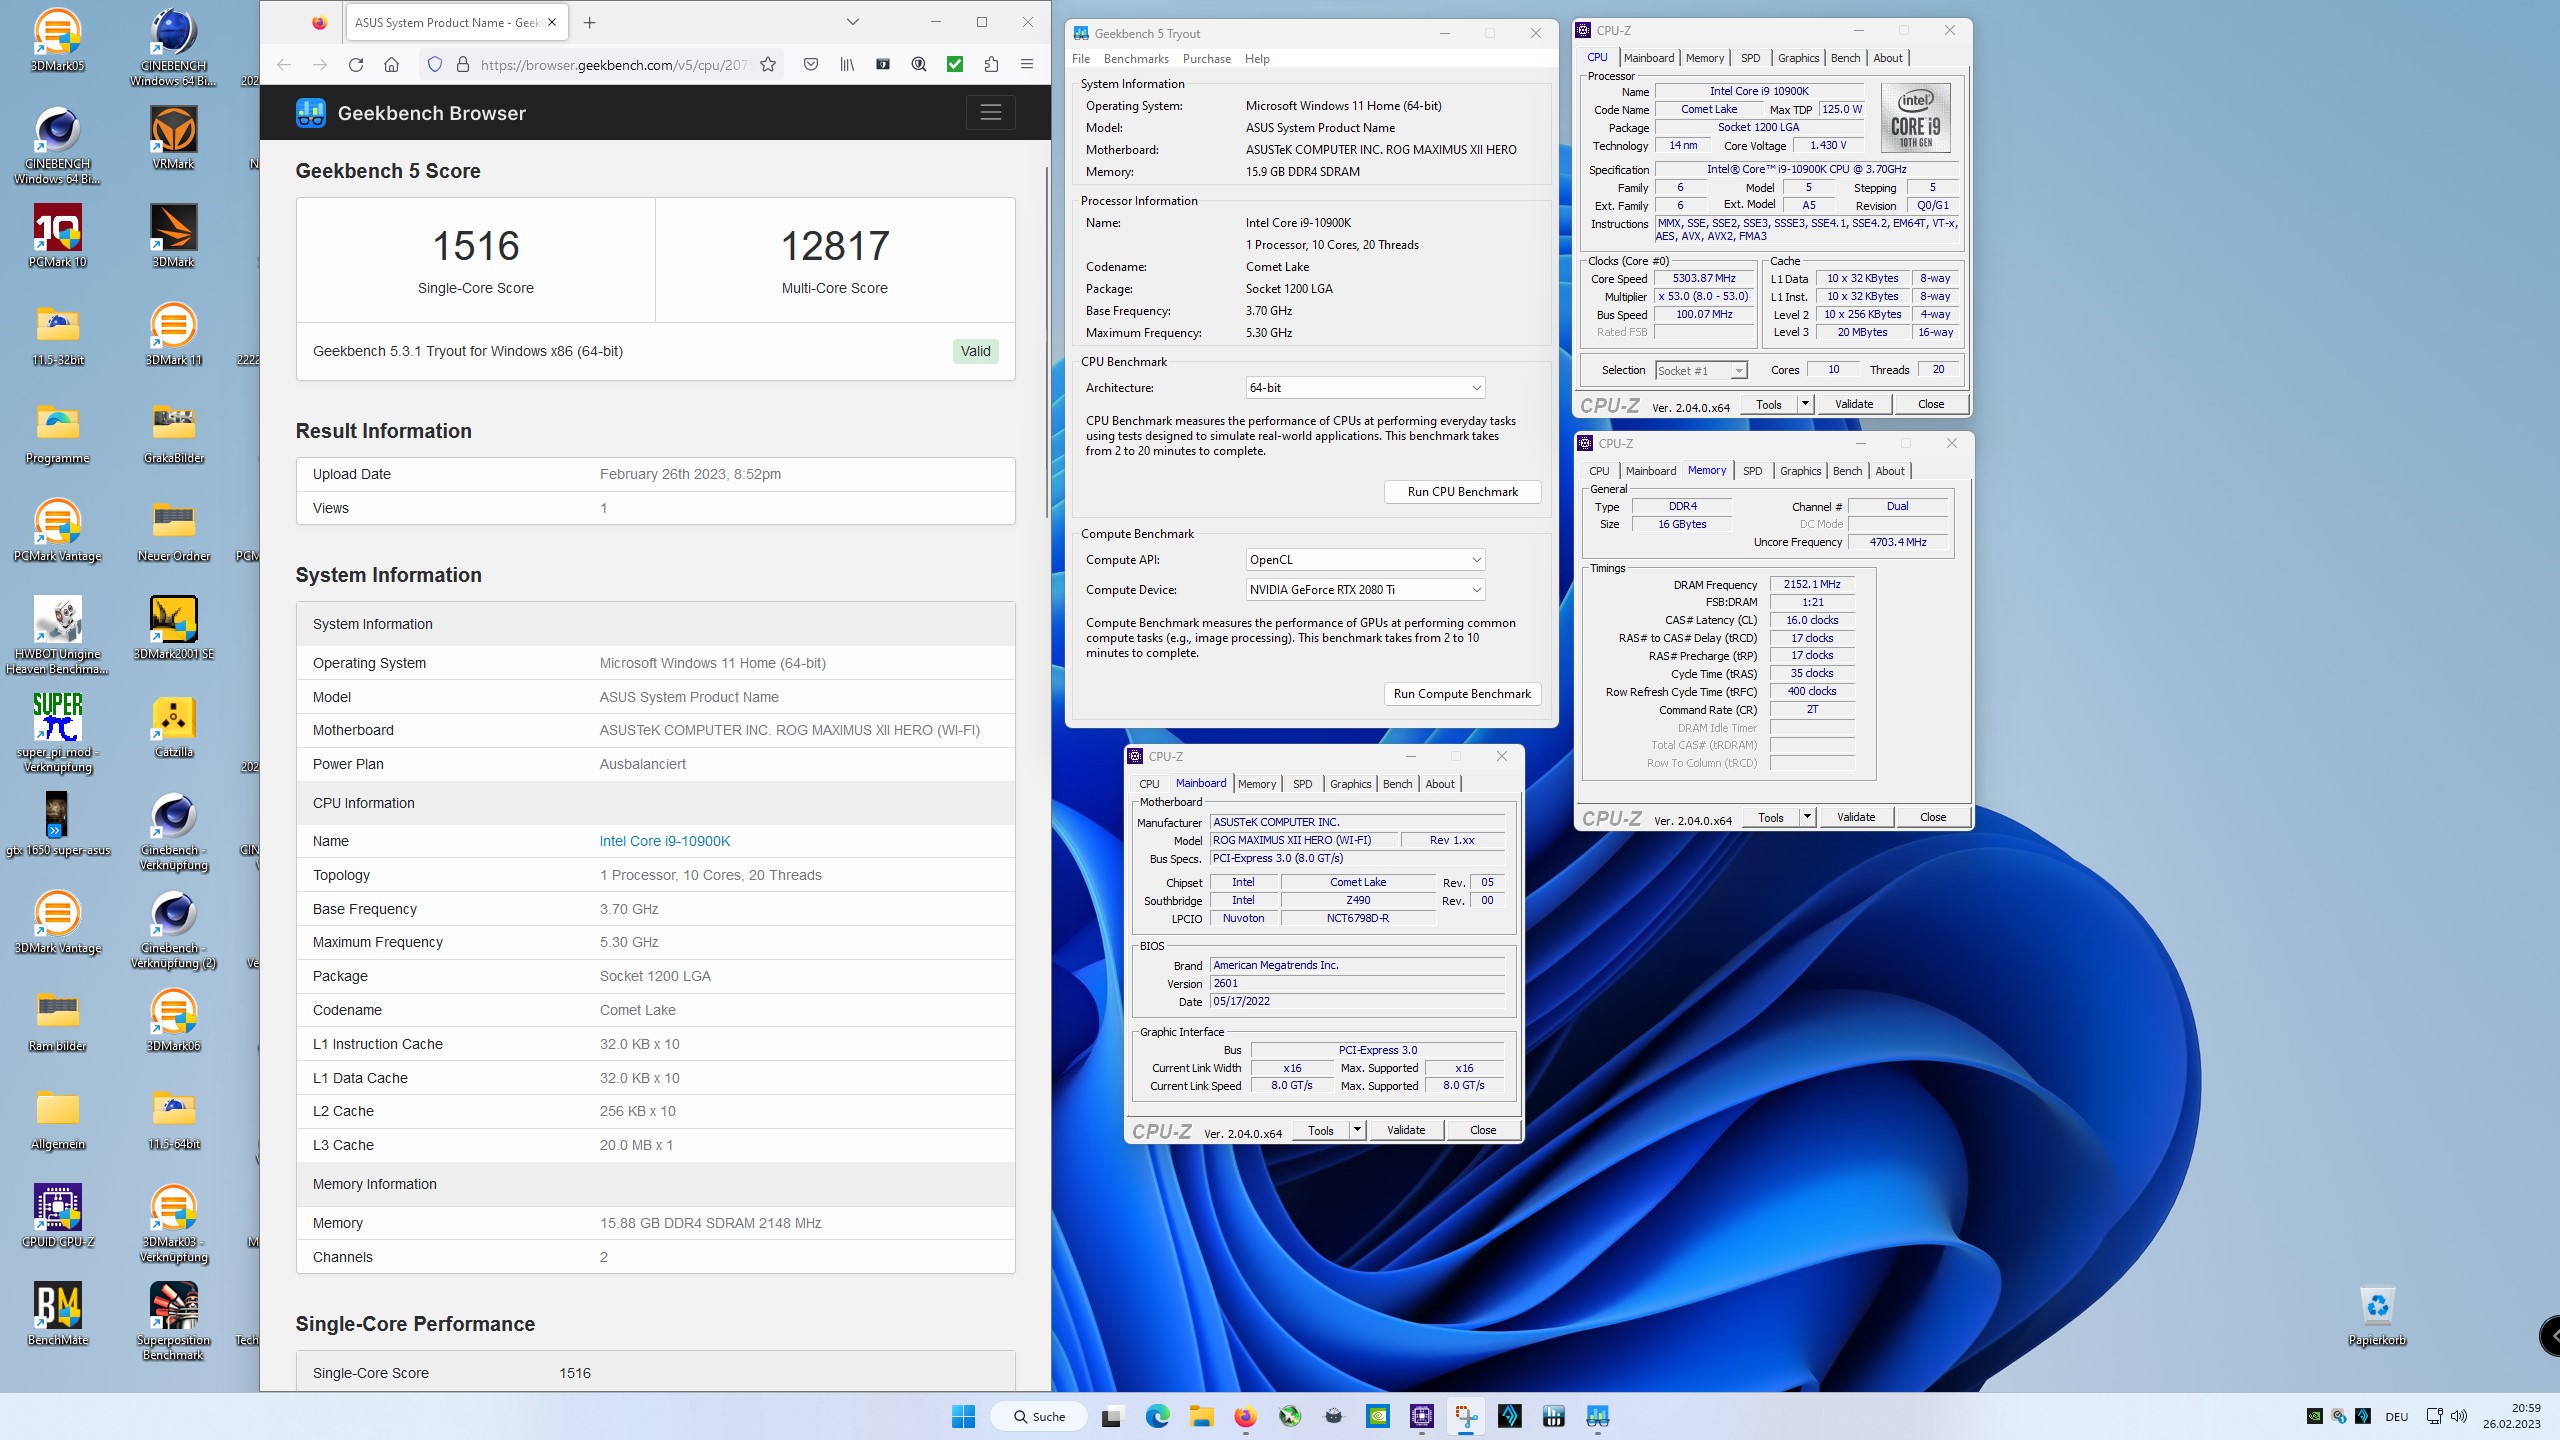Open a new Firefox tab
Screen dimensions: 2560x1440
[590, 22]
